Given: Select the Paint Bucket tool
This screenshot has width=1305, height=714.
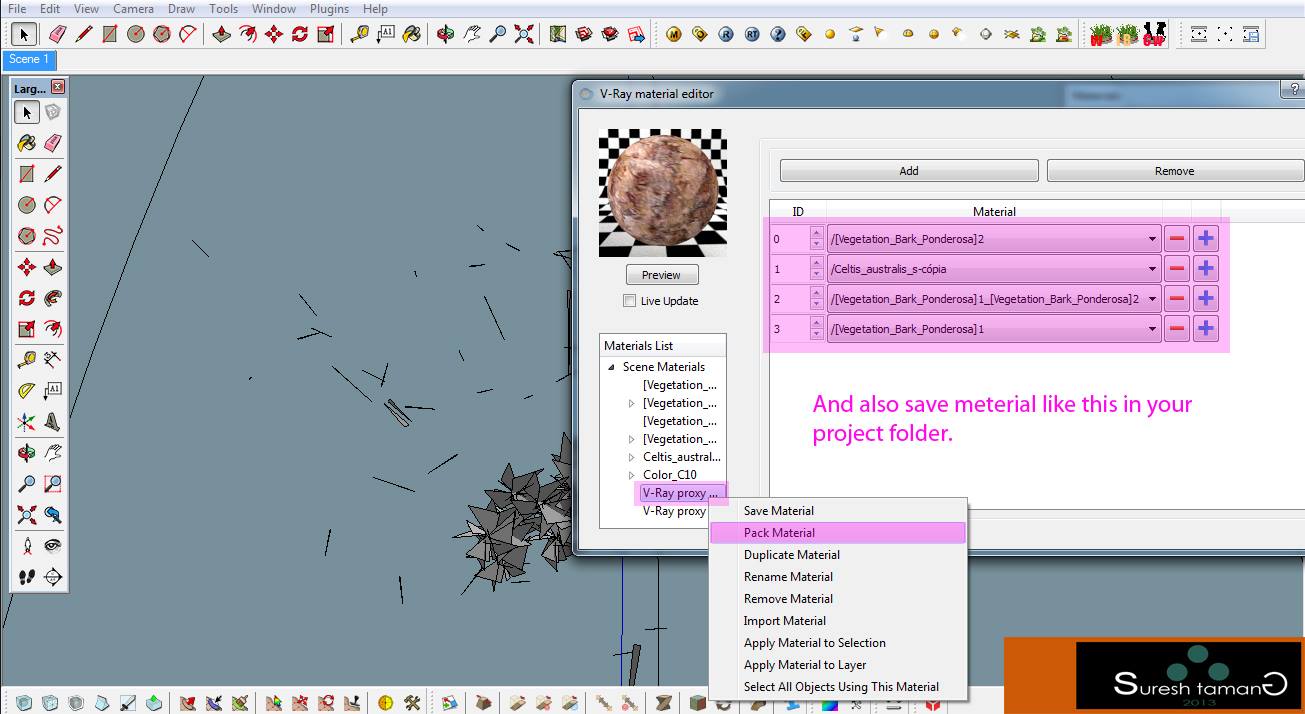Looking at the screenshot, I should click(x=25, y=142).
